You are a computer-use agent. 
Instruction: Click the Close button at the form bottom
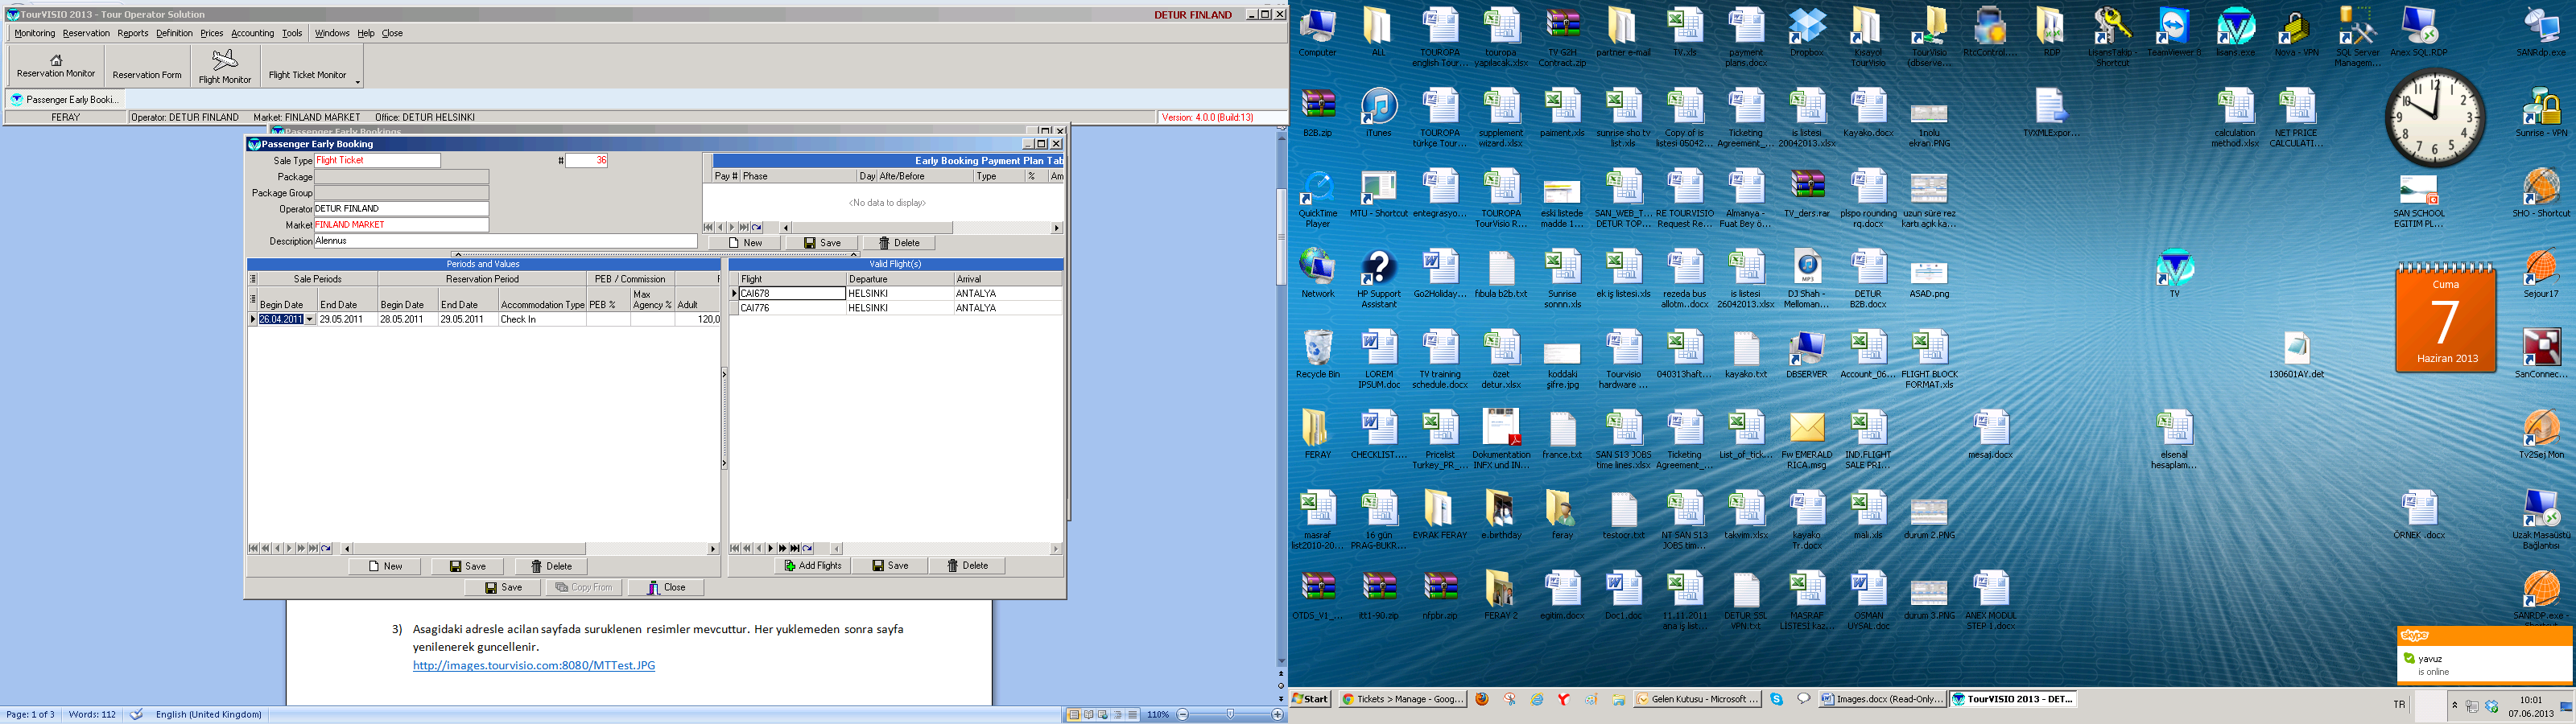(665, 588)
